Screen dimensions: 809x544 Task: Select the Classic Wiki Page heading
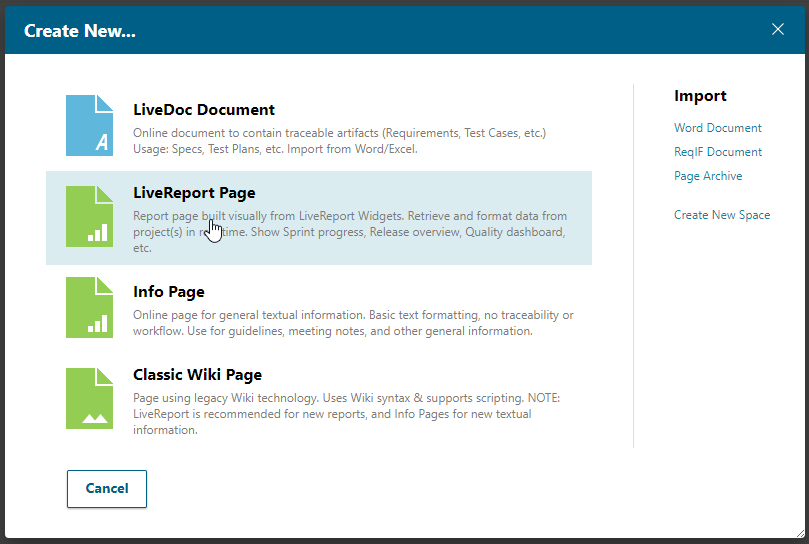(197, 375)
